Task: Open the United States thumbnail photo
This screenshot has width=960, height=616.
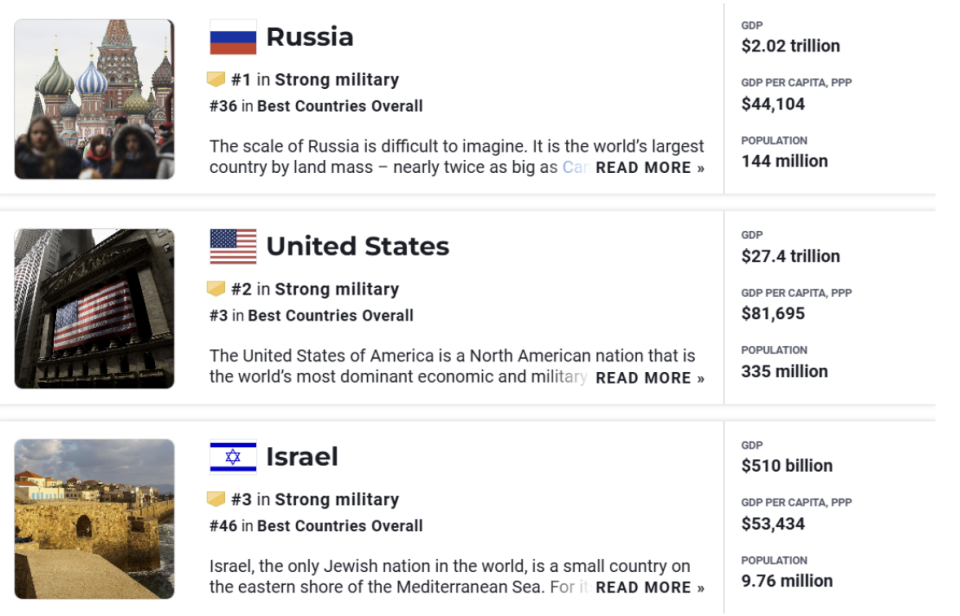Action: point(94,309)
